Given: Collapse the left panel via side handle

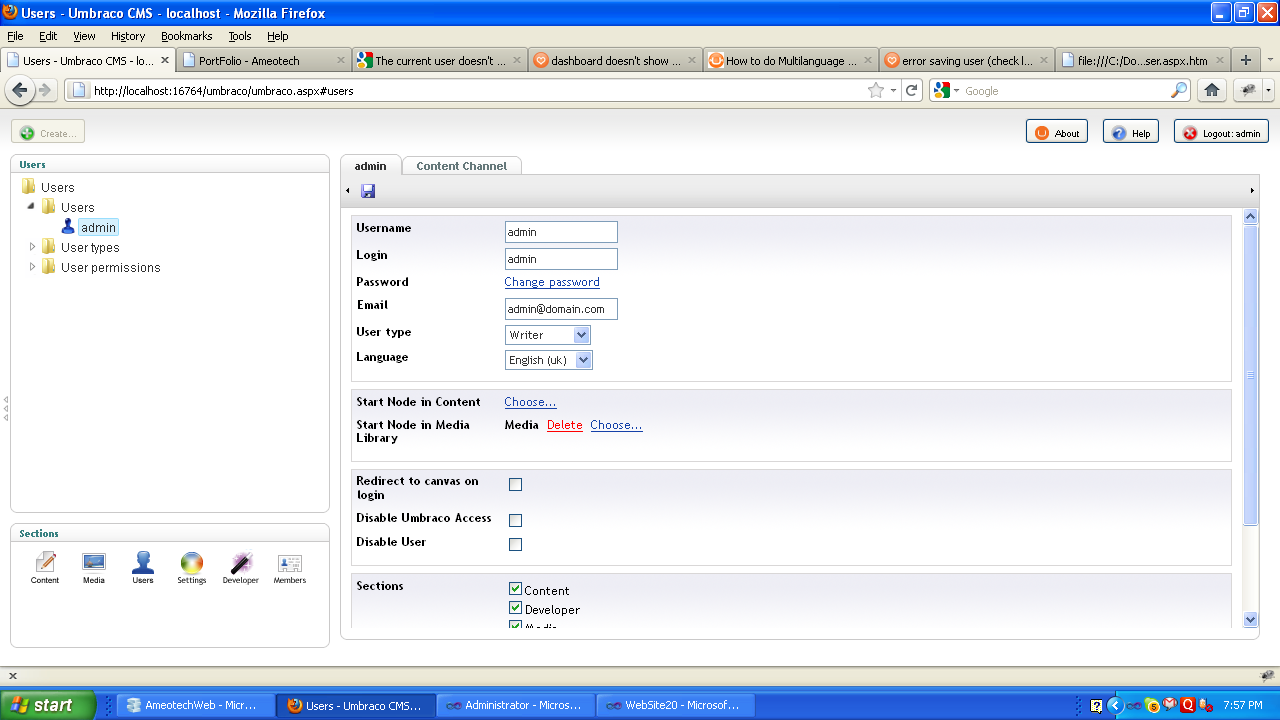Looking at the screenshot, I should point(5,408).
